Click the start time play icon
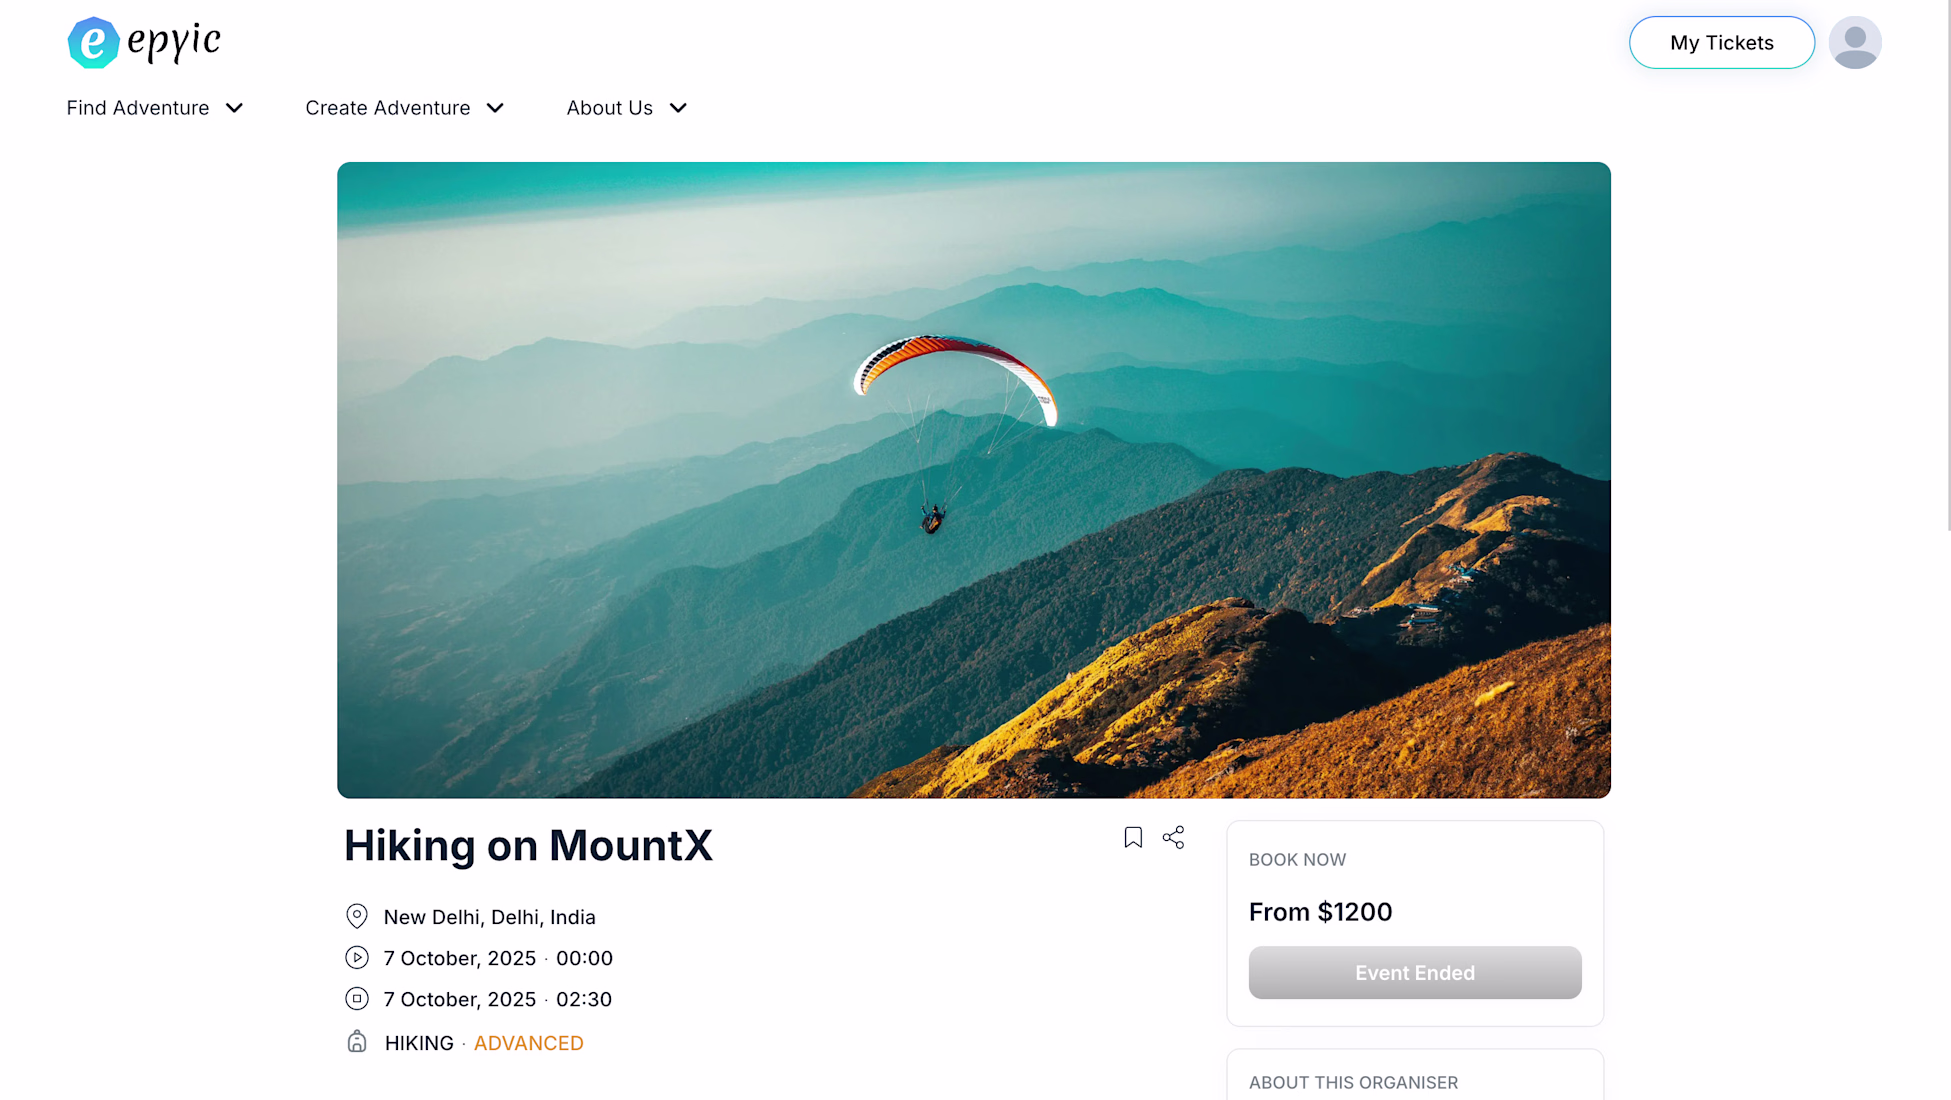The height and width of the screenshot is (1100, 1951). (x=357, y=958)
